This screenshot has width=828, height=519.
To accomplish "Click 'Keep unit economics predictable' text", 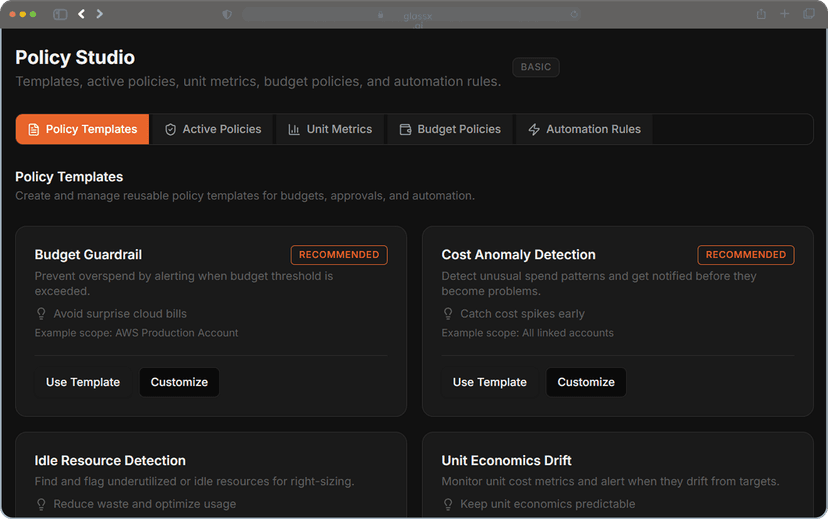I will click(548, 504).
